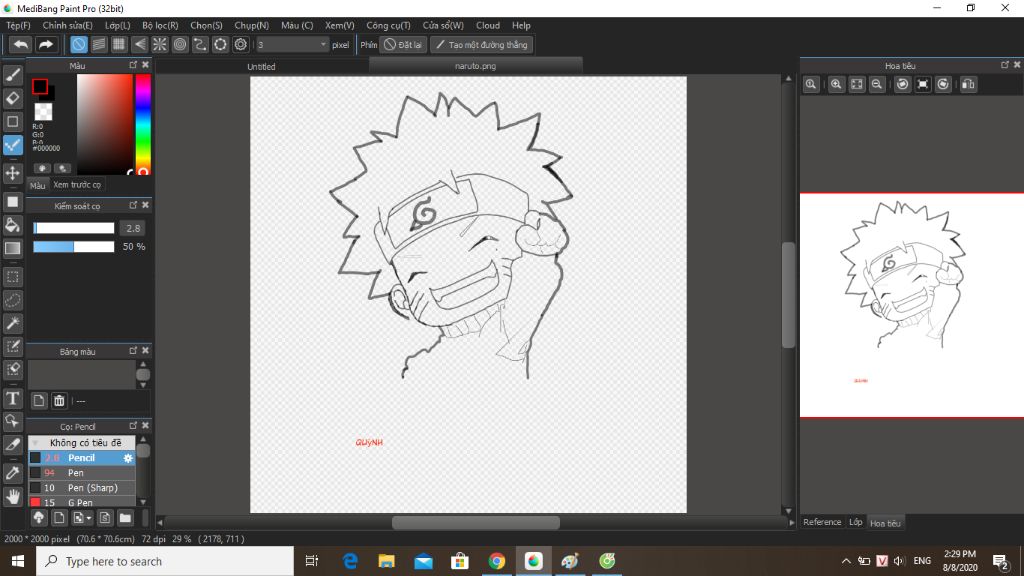The height and width of the screenshot is (576, 1024).
Task: Enable parallel lines snap guide
Action: click(x=99, y=44)
